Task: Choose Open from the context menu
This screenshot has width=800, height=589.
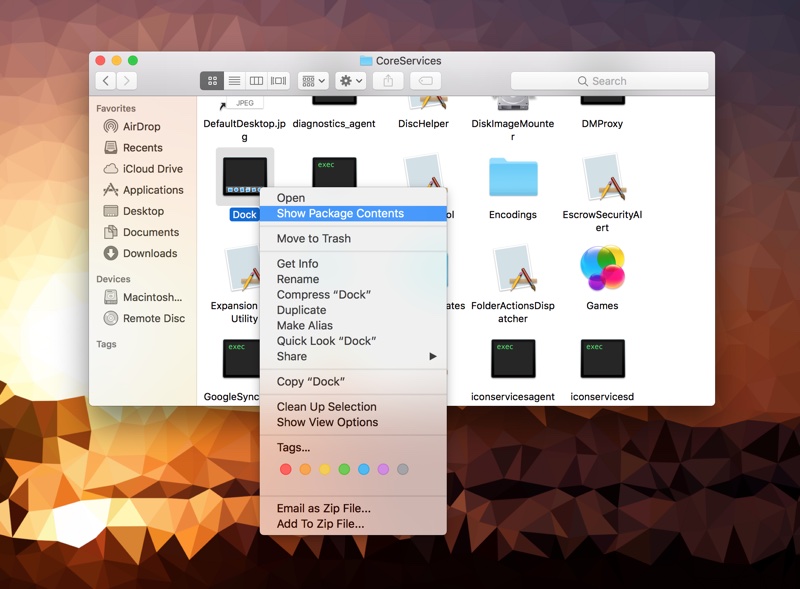Action: [x=353, y=198]
